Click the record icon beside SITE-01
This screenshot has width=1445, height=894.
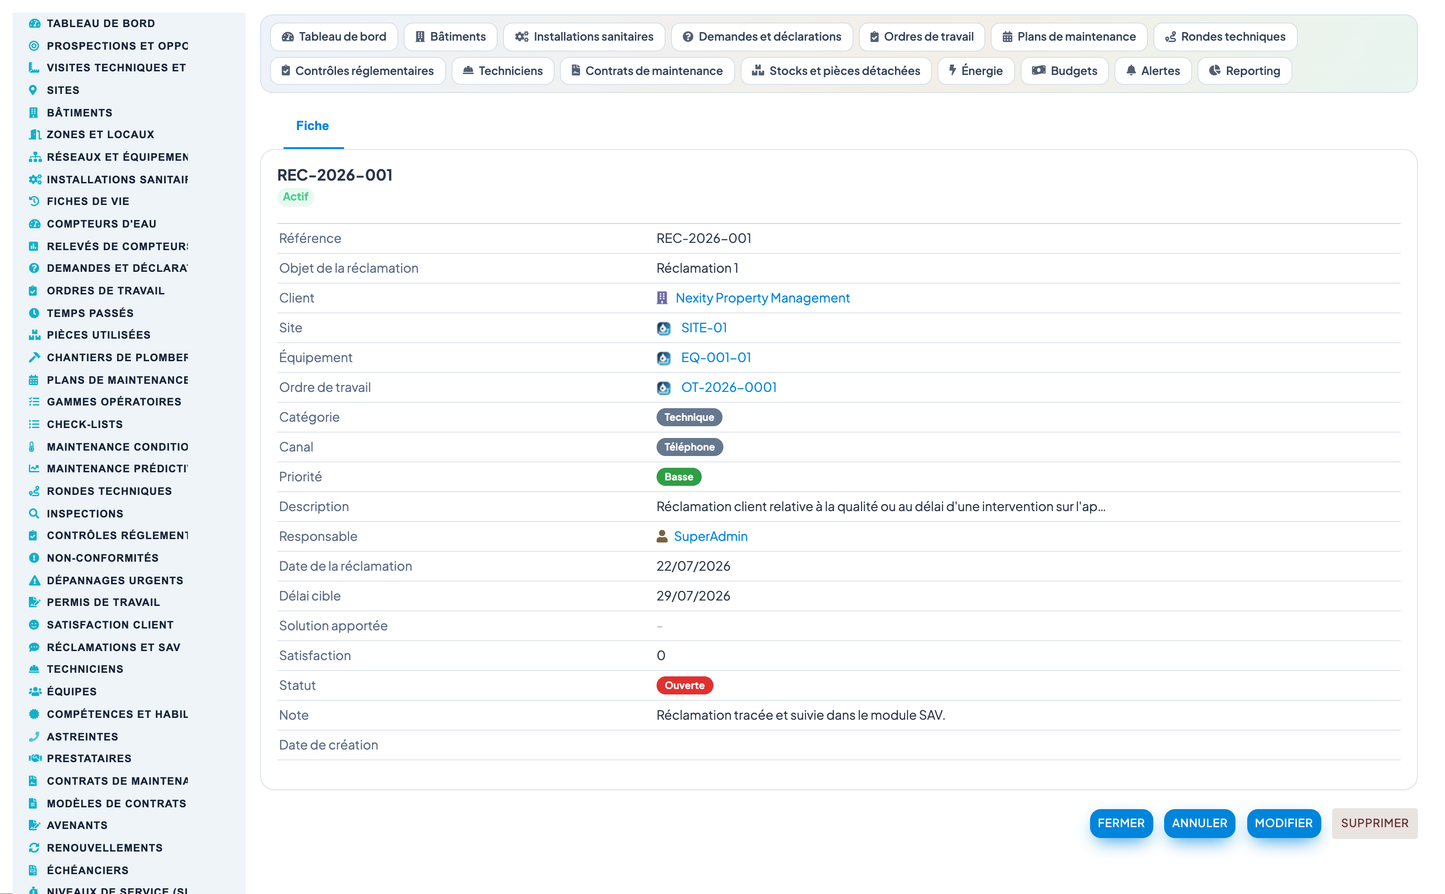[x=664, y=328]
